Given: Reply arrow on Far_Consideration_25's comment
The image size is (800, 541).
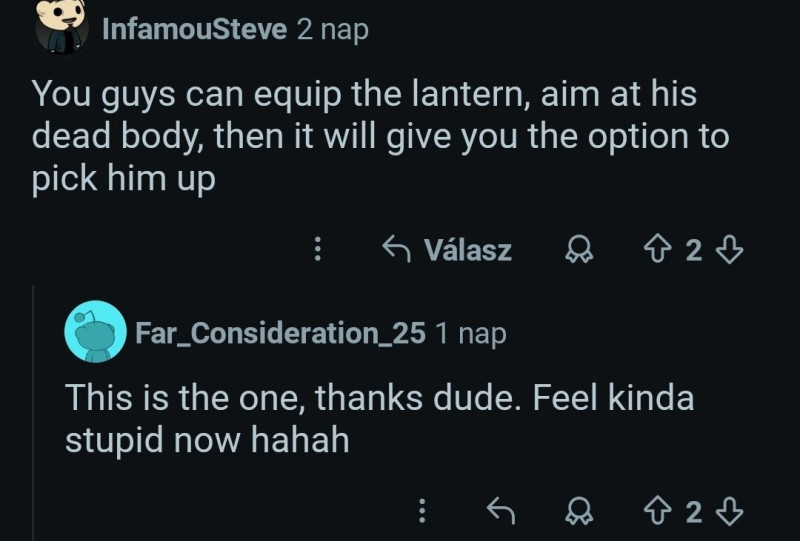Looking at the screenshot, I should click(x=500, y=512).
